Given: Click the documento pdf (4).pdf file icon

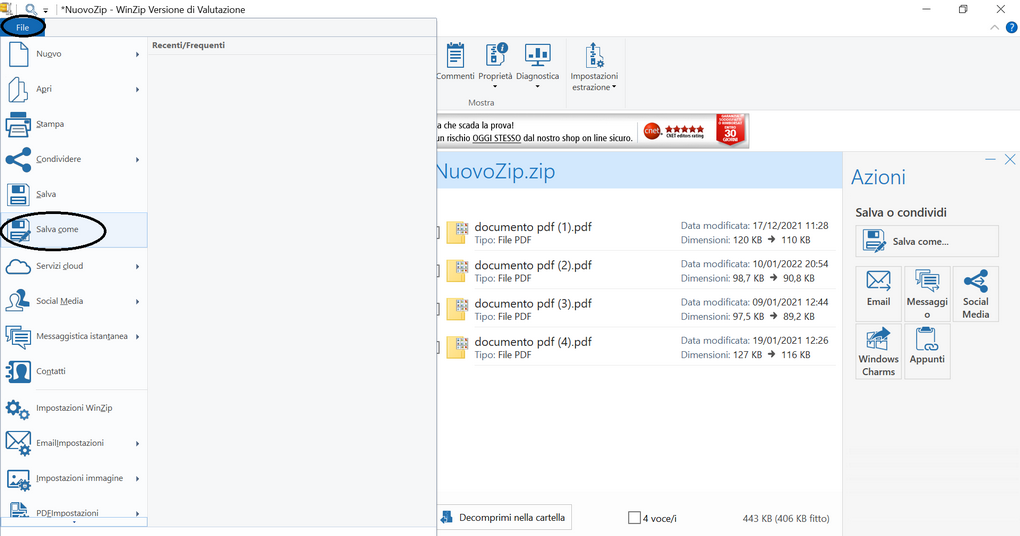Looking at the screenshot, I should click(457, 347).
